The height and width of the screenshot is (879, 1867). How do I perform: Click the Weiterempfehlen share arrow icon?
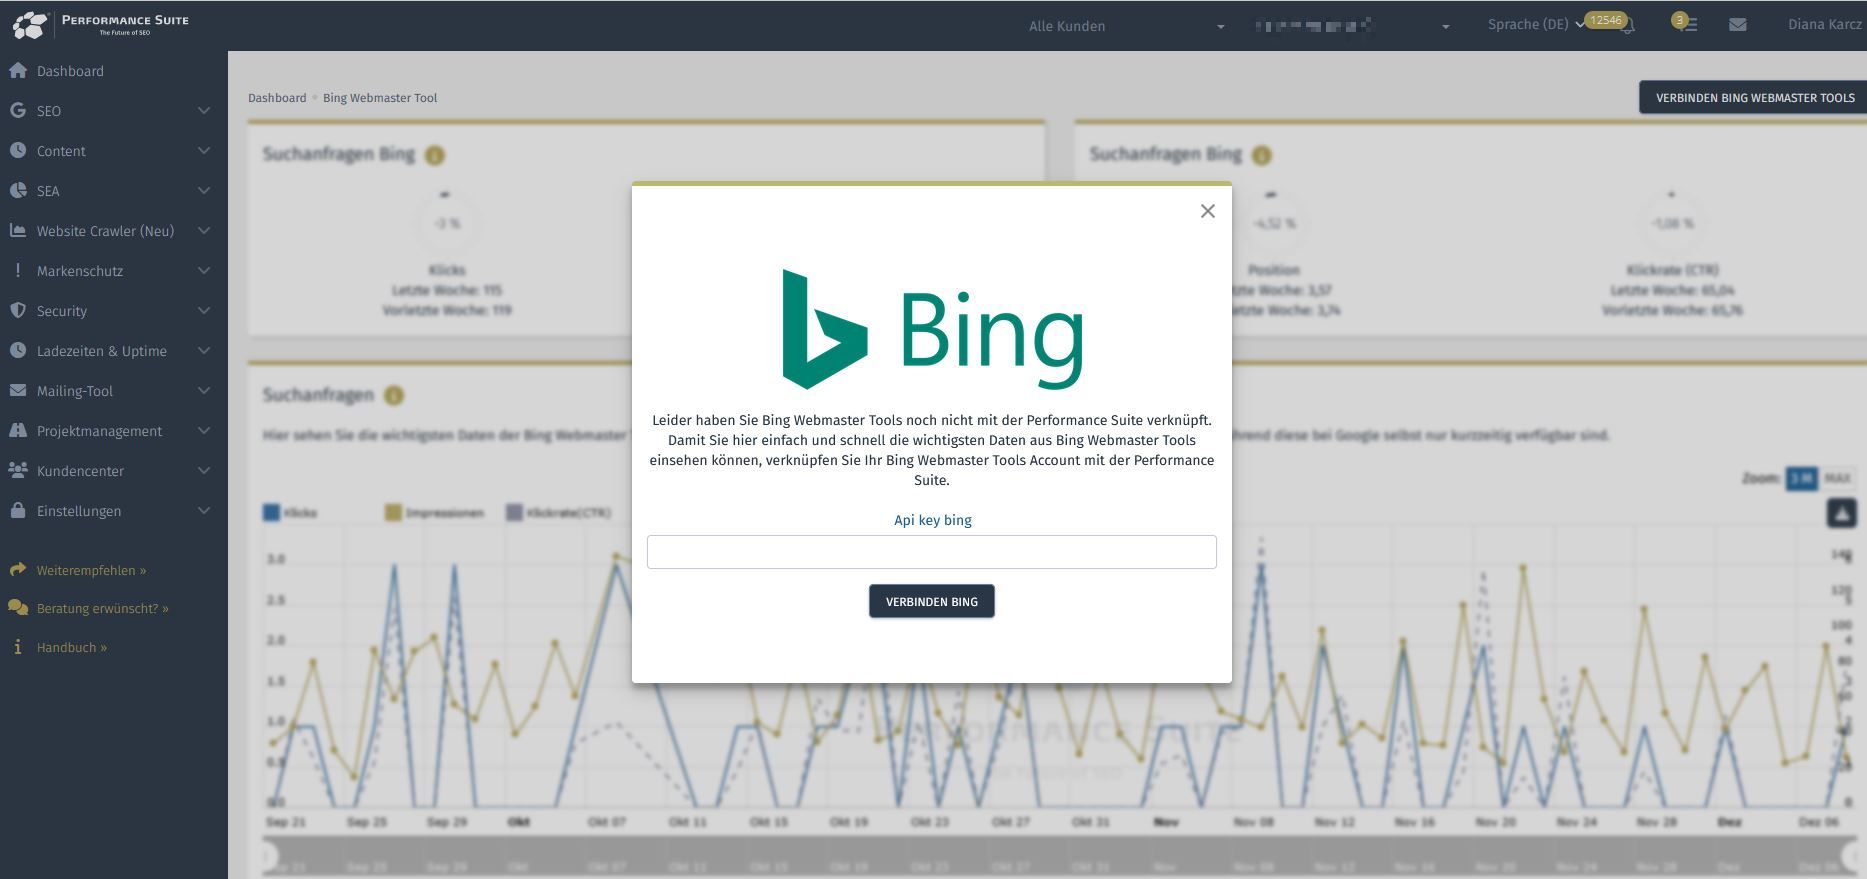18,570
